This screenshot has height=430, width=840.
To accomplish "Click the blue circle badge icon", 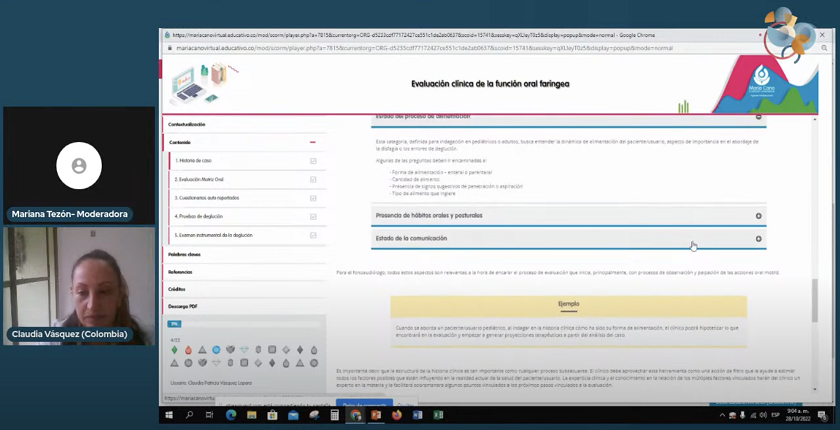I will point(215,350).
